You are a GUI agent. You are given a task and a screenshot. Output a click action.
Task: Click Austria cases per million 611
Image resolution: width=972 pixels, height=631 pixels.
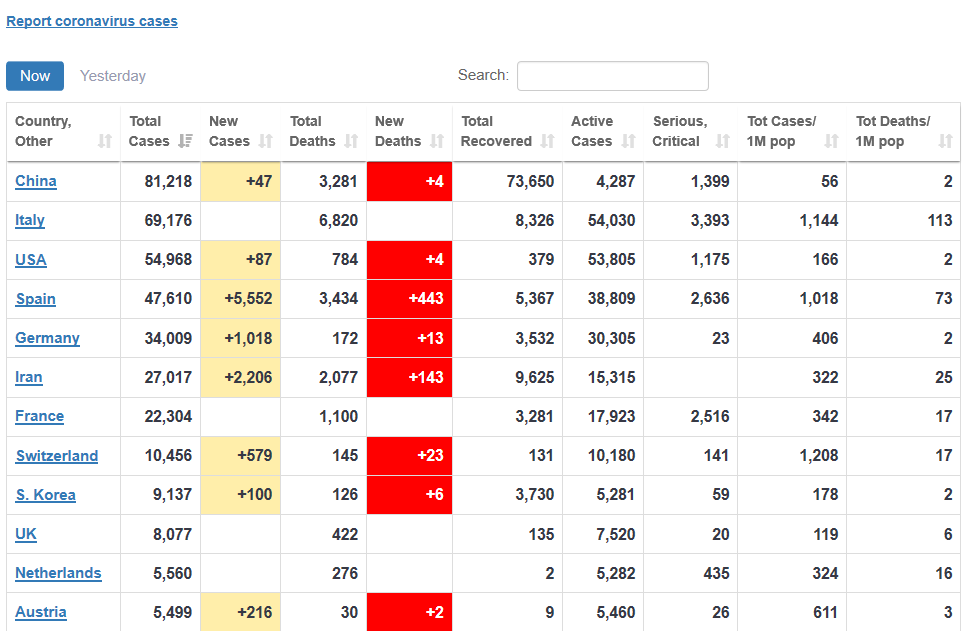click(x=825, y=612)
